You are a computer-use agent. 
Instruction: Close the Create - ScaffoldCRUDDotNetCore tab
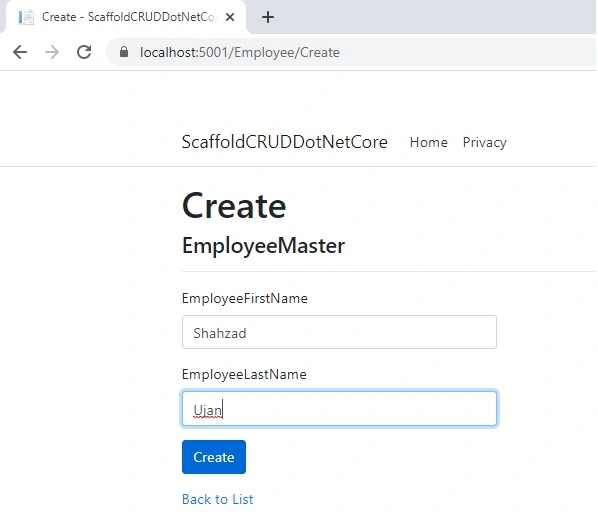tap(230, 17)
